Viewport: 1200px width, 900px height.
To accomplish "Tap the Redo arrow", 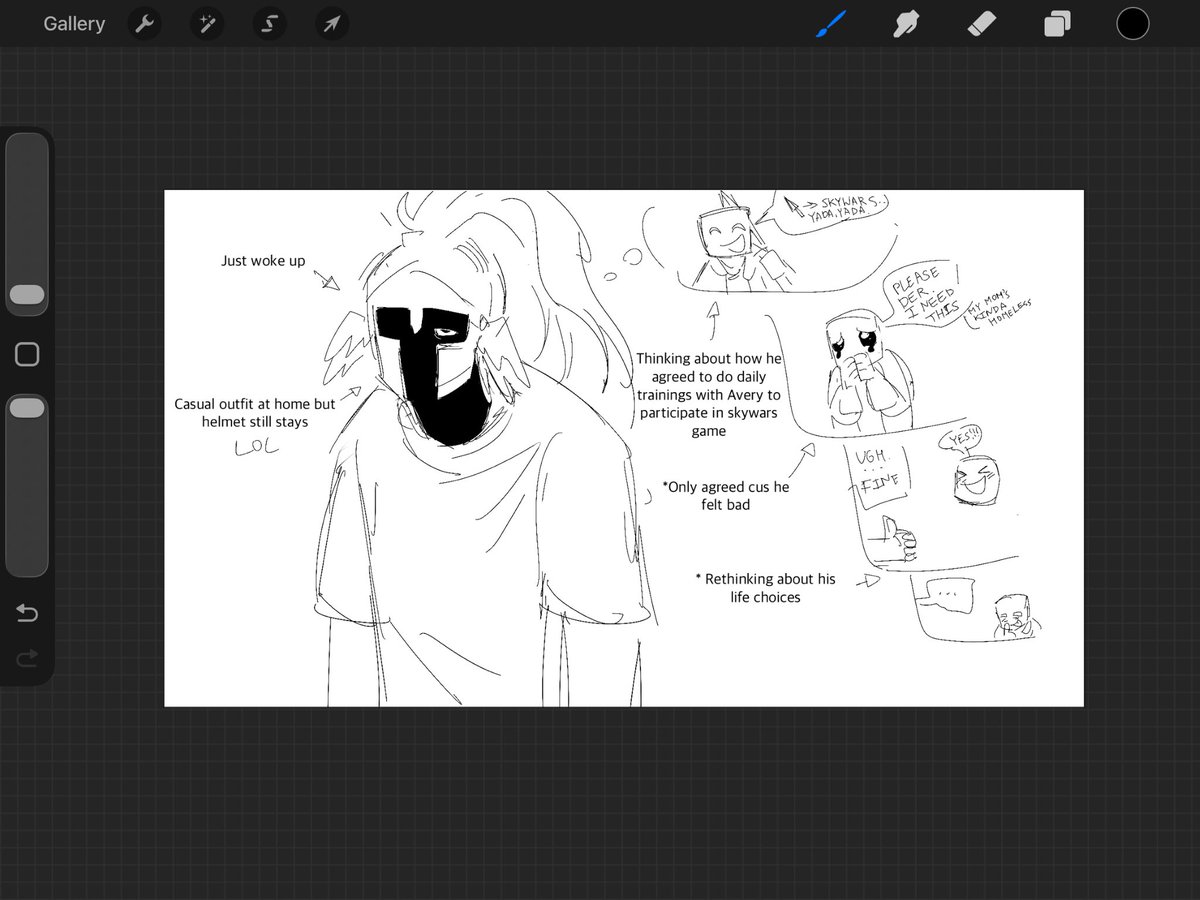I will (27, 657).
